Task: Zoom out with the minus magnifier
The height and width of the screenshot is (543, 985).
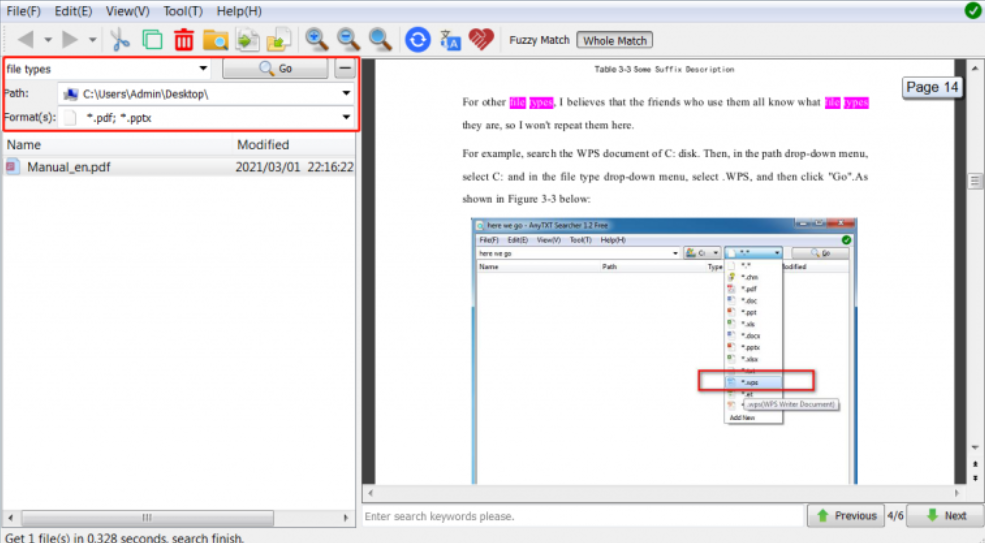Action: (348, 40)
